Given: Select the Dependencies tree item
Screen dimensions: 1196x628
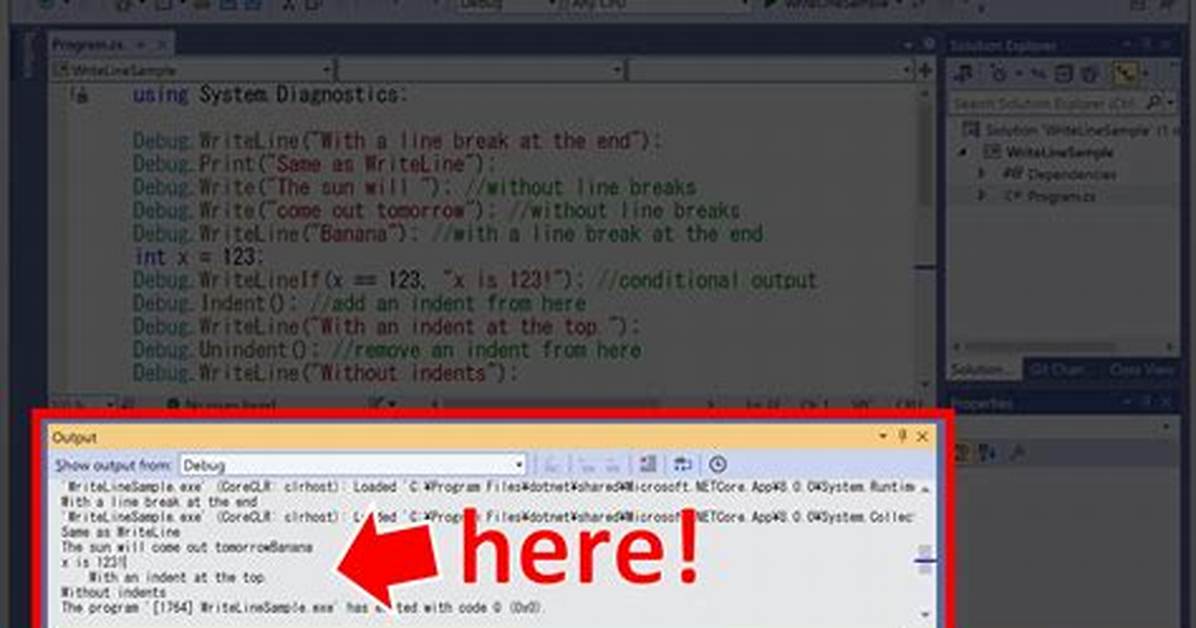Looking at the screenshot, I should click(1058, 174).
